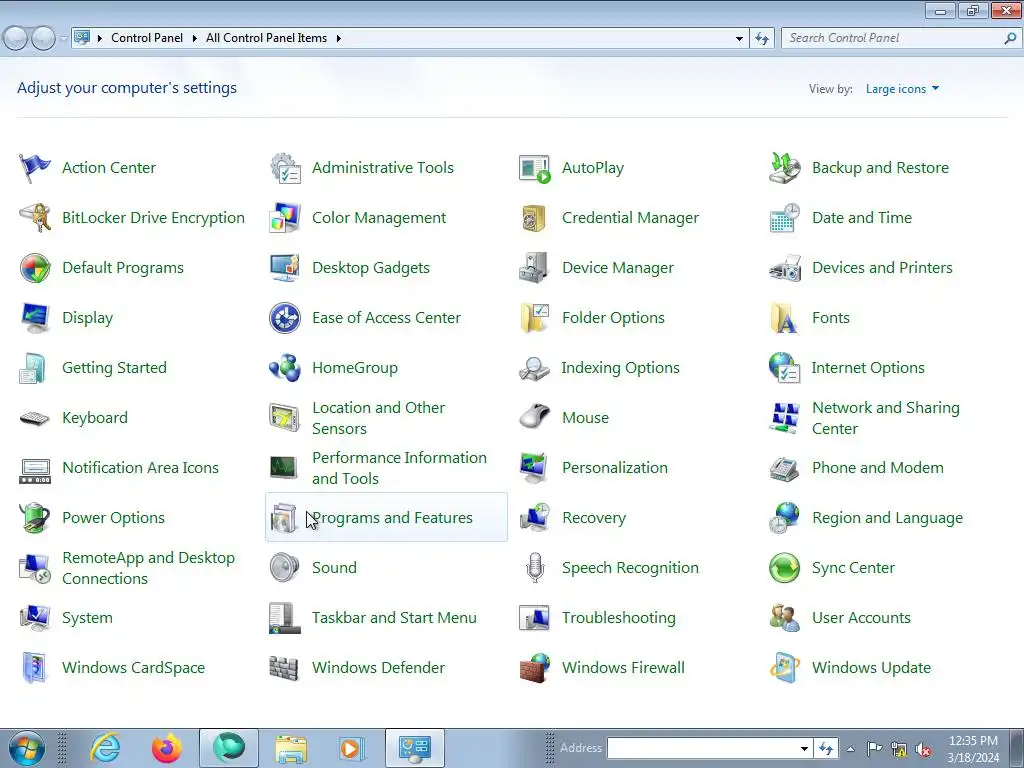
Task: Open the Fonts folder icon
Action: [x=784, y=318]
